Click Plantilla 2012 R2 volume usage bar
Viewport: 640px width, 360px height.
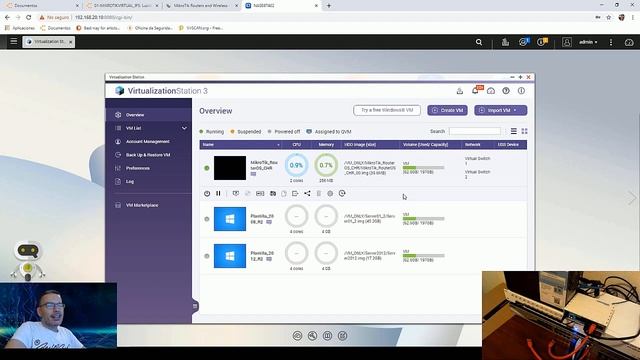pos(423,256)
